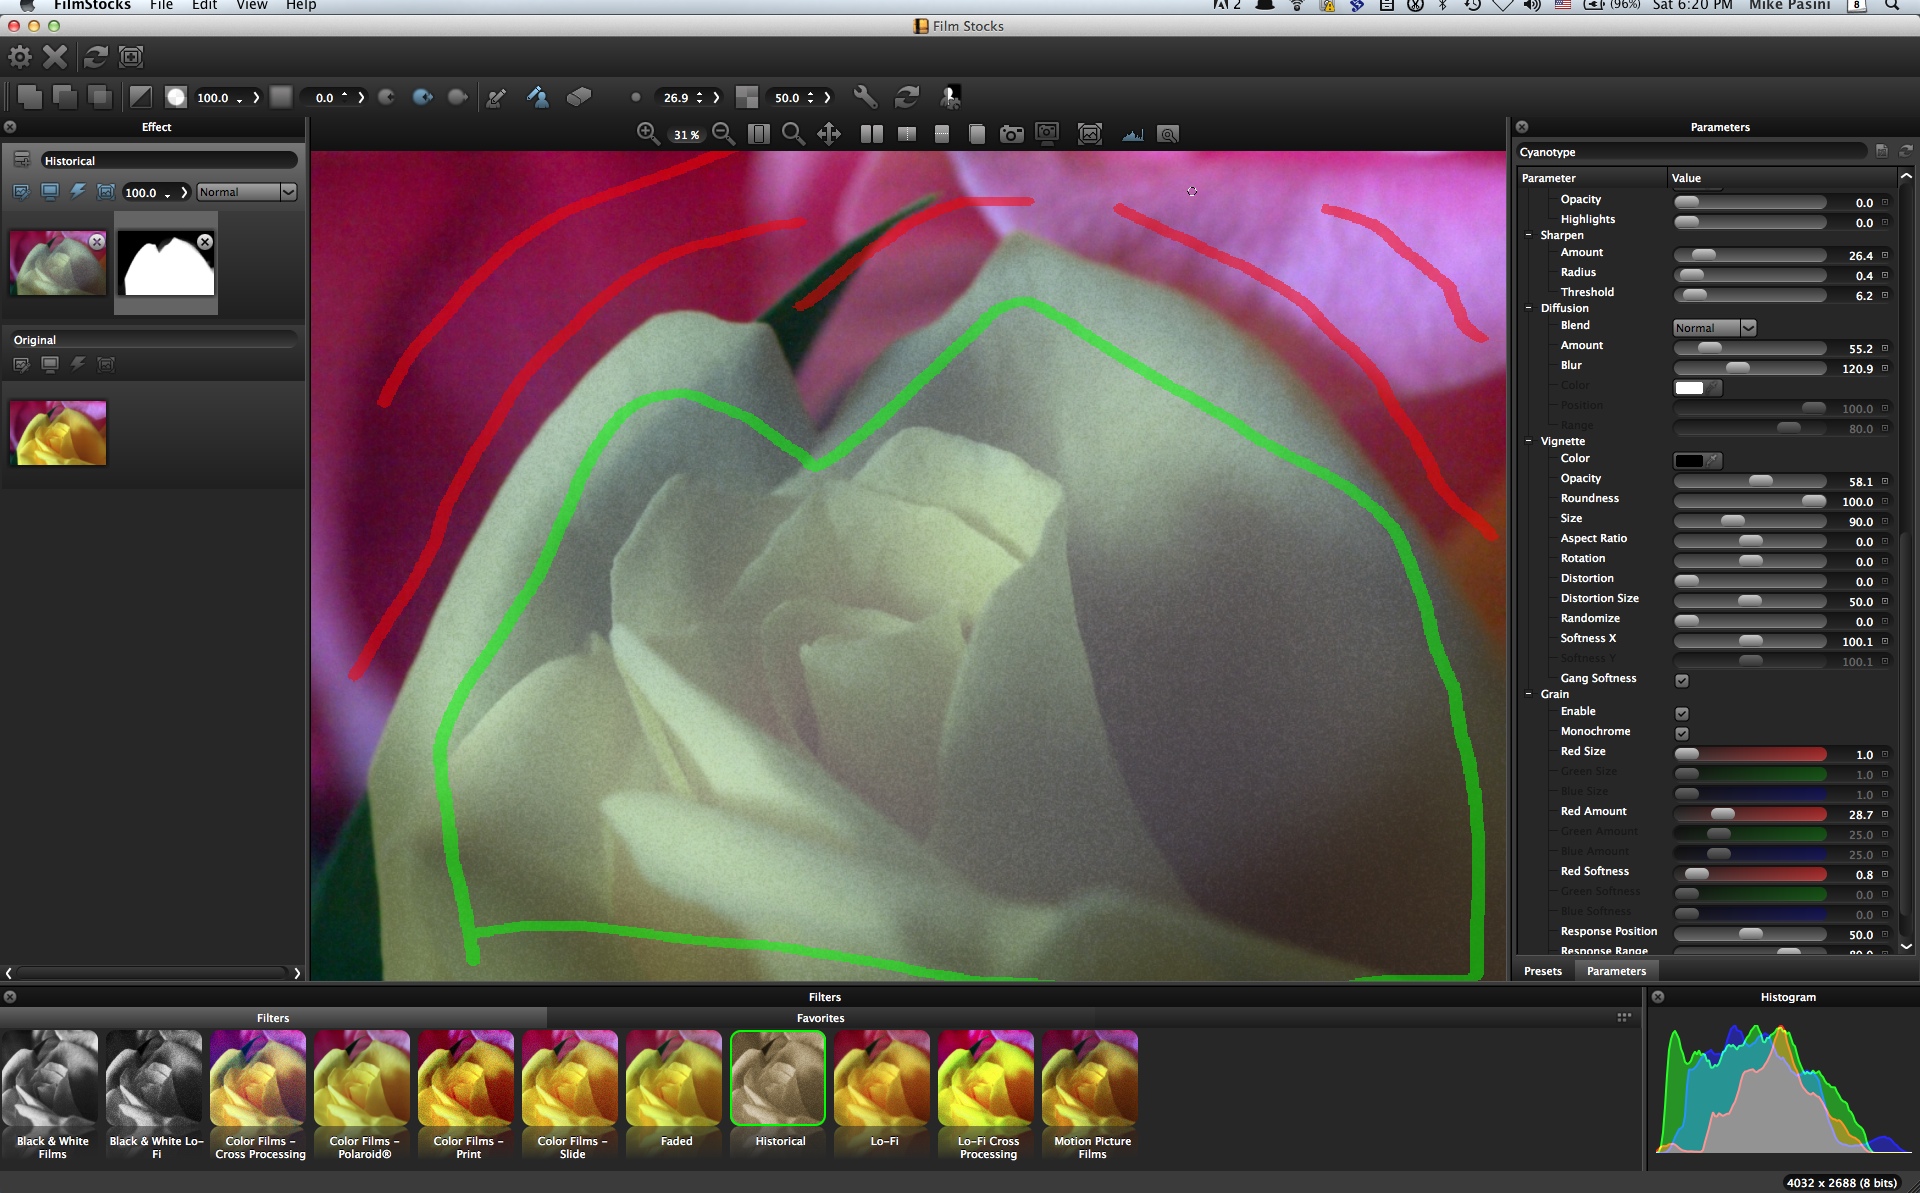Viewport: 1920px width, 1193px height.
Task: Open the Diffusion Blend dropdown
Action: [1714, 328]
